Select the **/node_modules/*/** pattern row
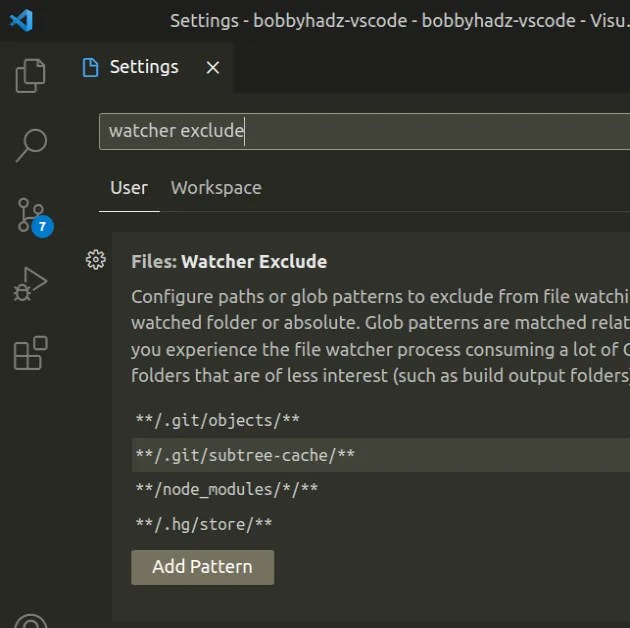Image resolution: width=630 pixels, height=628 pixels. (380, 489)
